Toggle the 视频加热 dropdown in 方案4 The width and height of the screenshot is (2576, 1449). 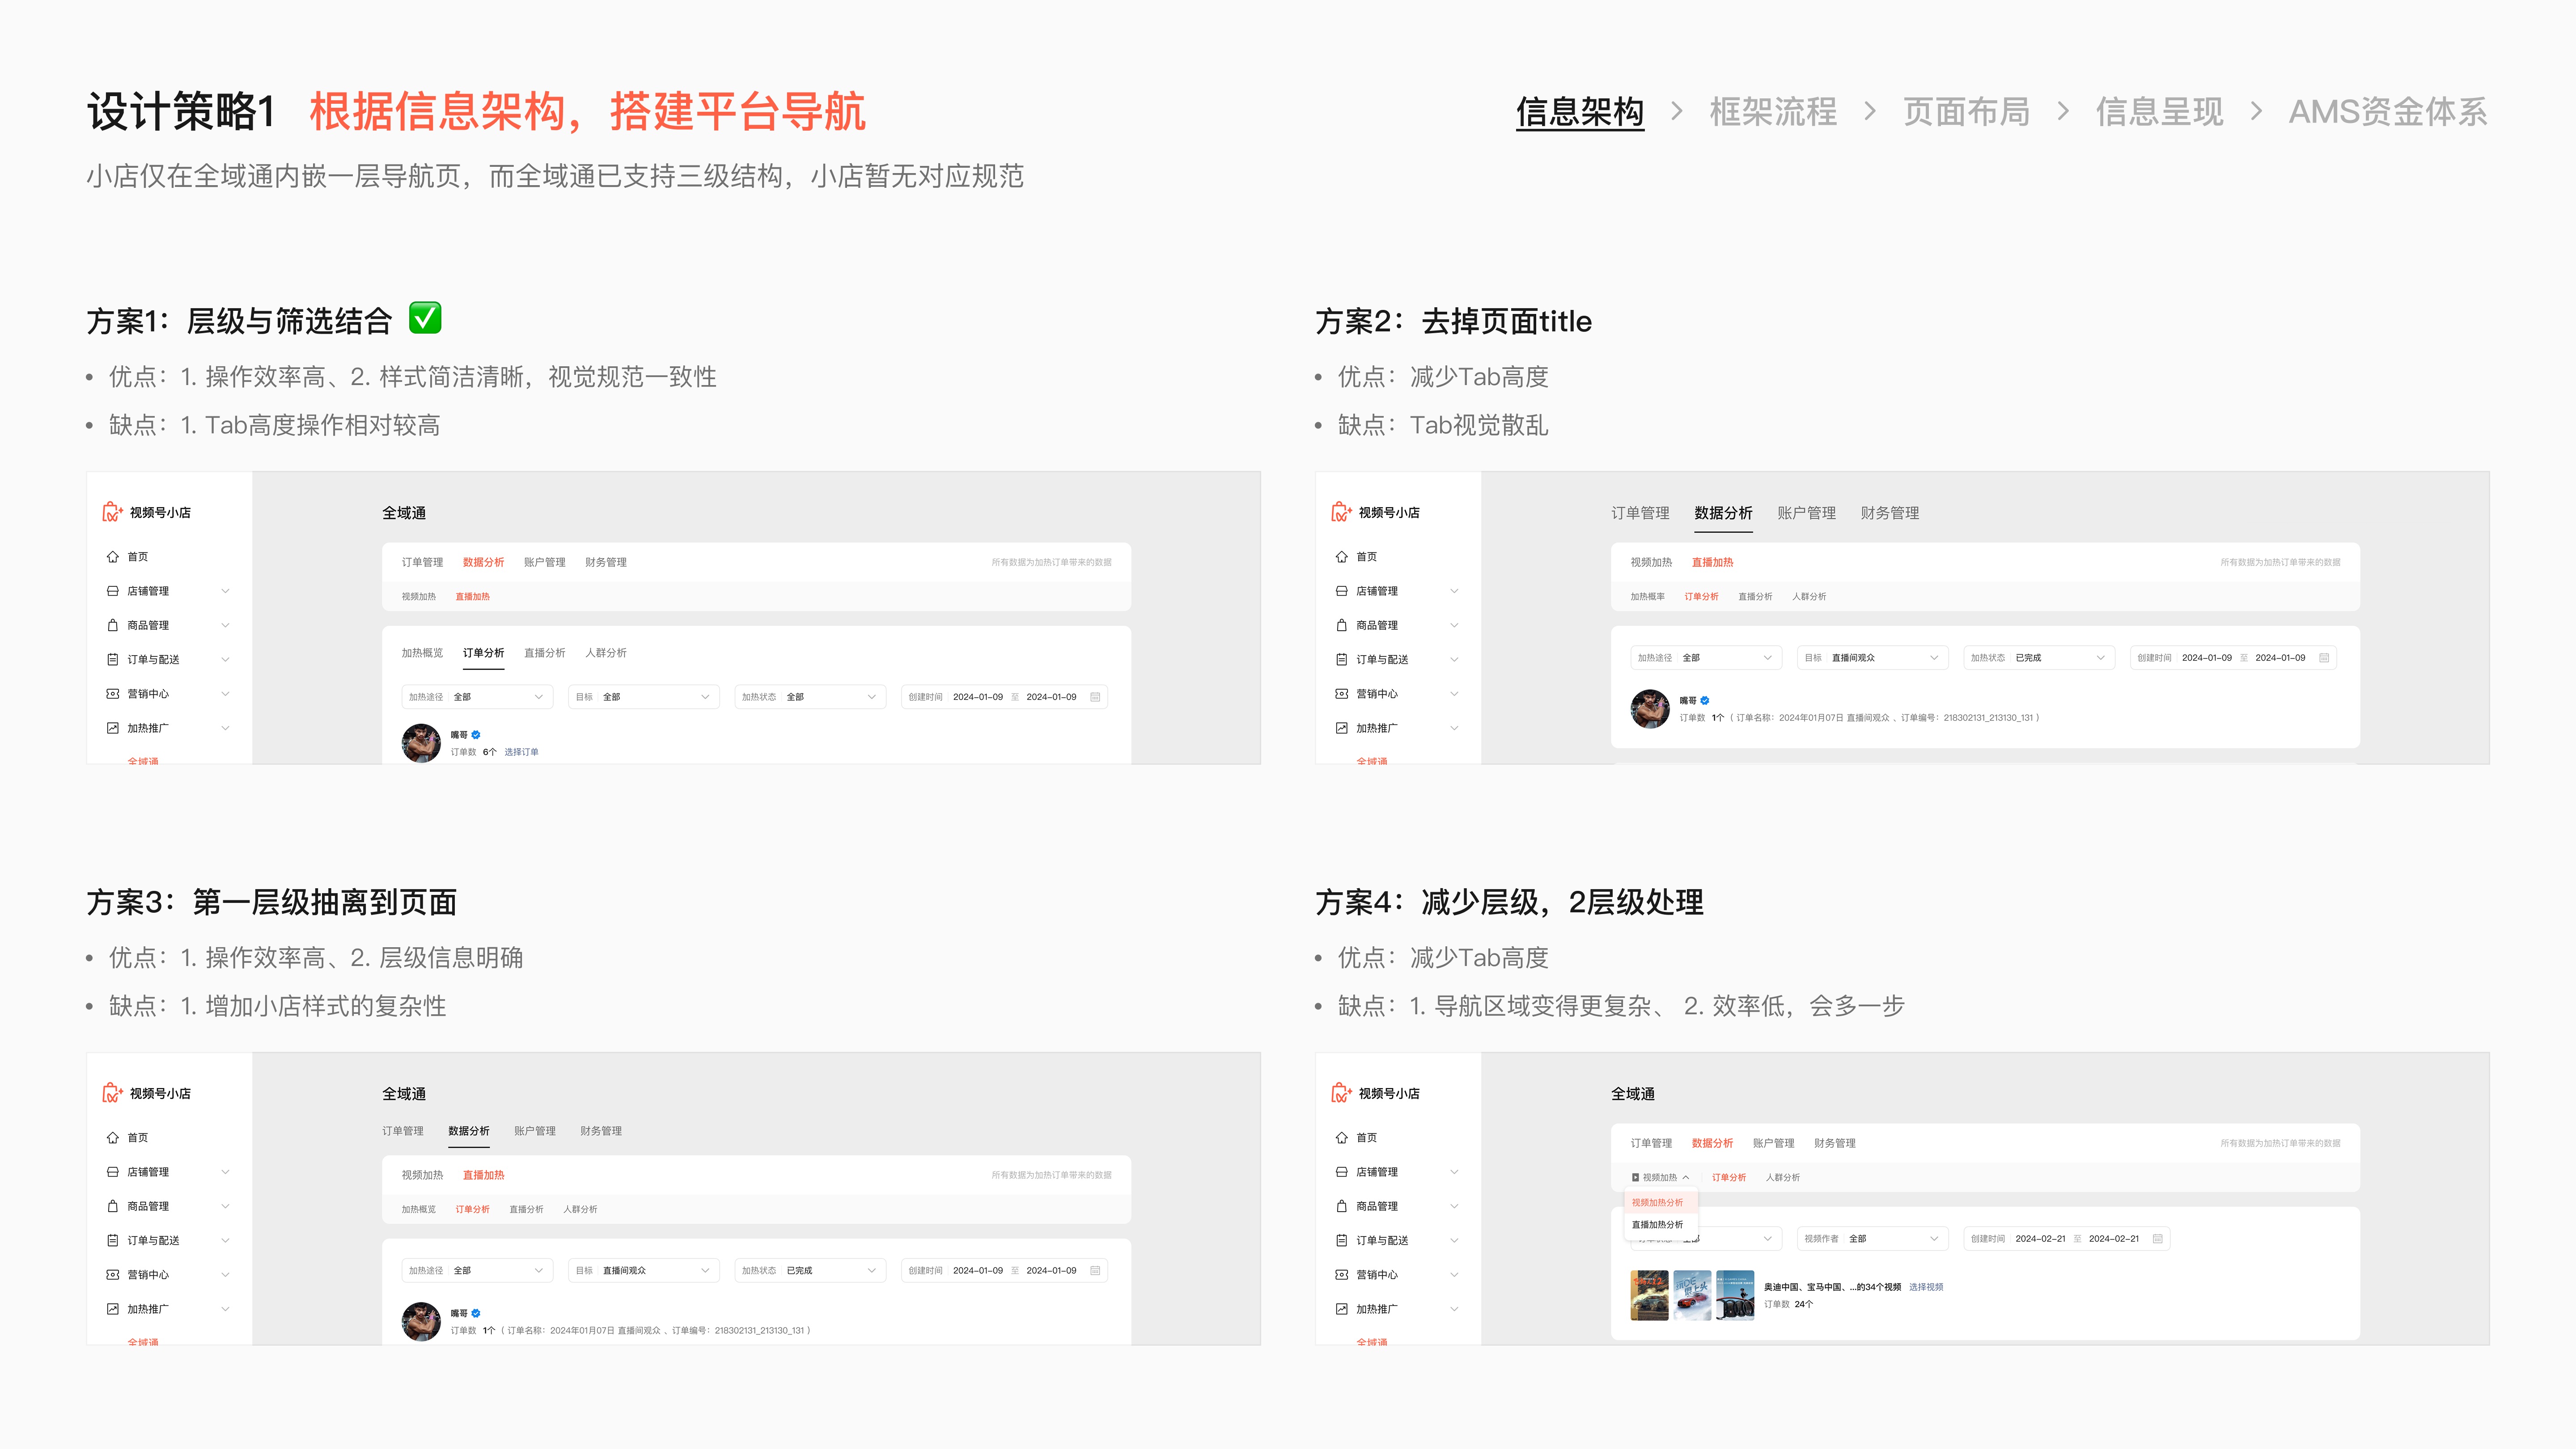(1660, 1178)
